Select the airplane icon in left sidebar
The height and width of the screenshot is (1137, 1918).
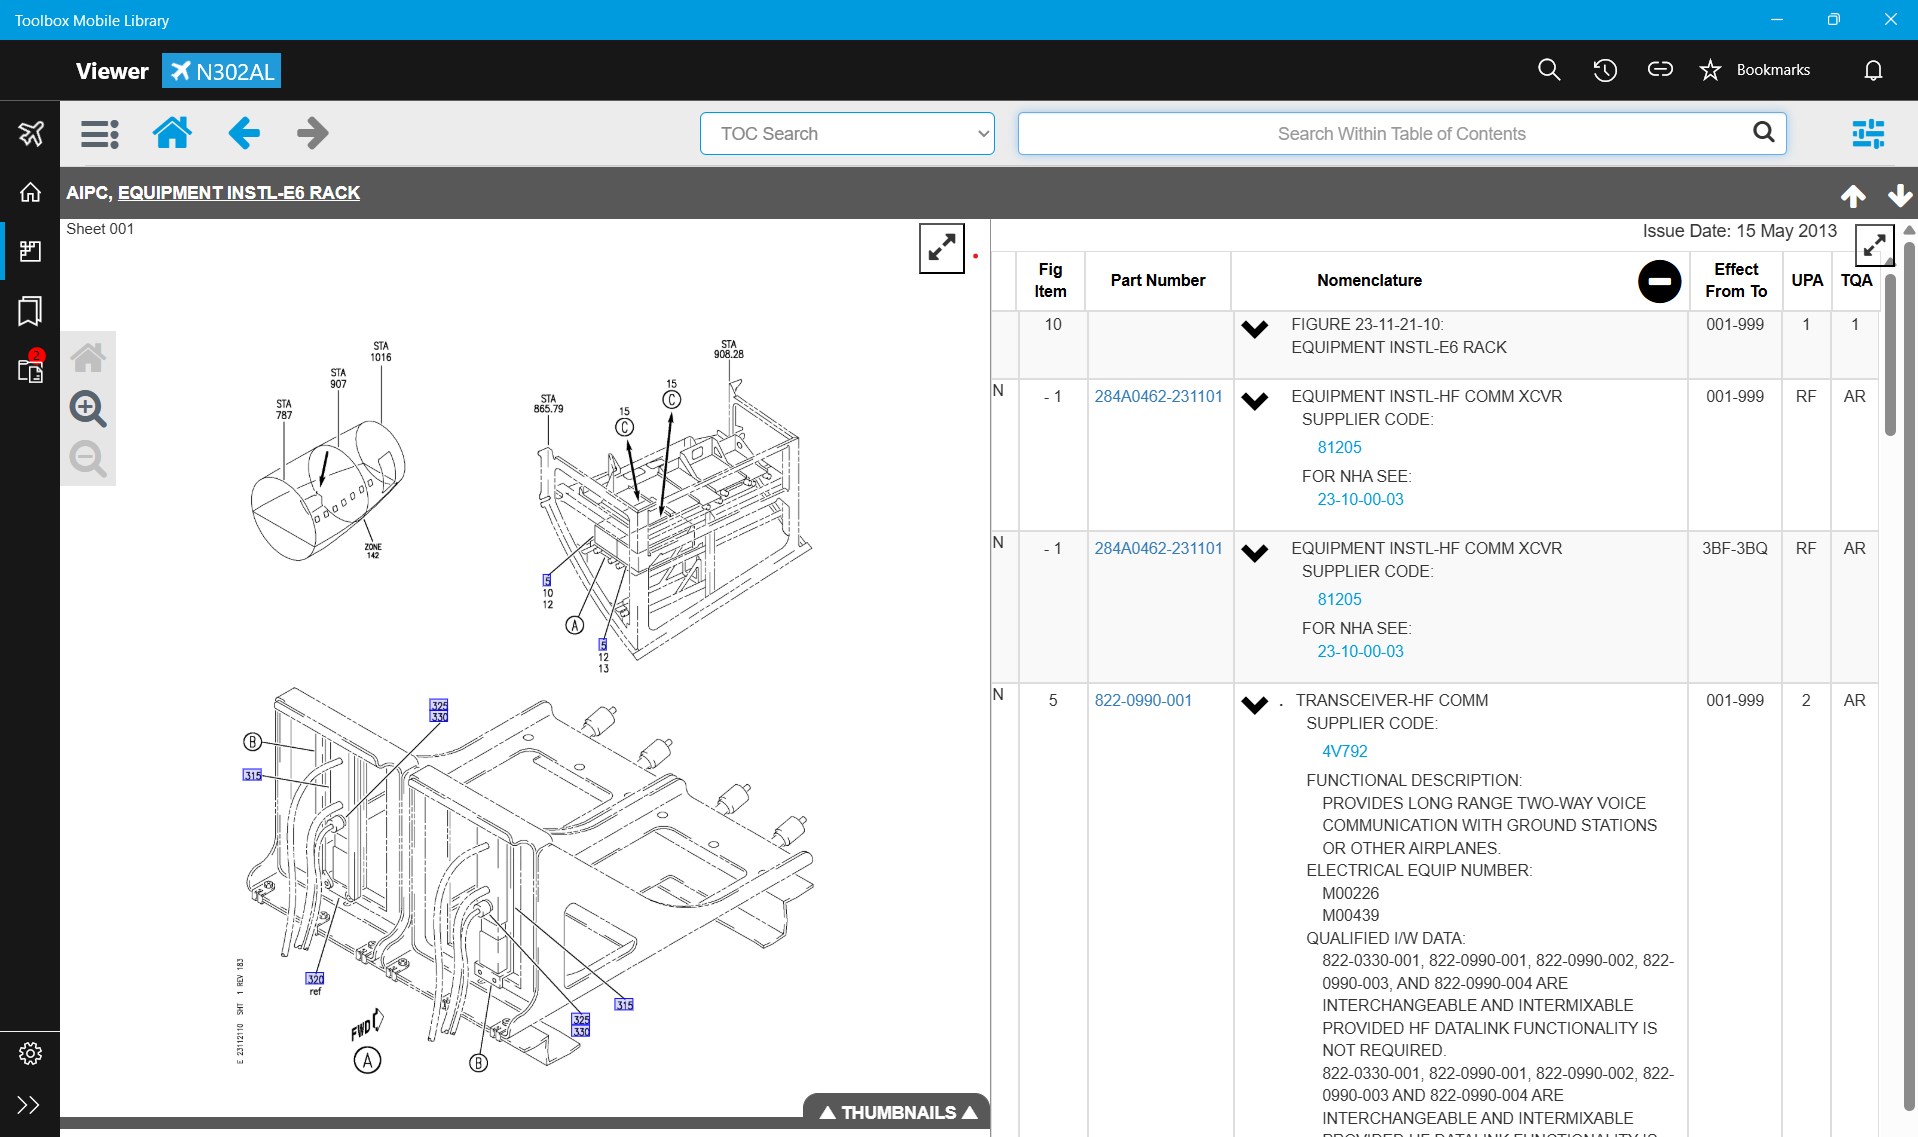30,133
